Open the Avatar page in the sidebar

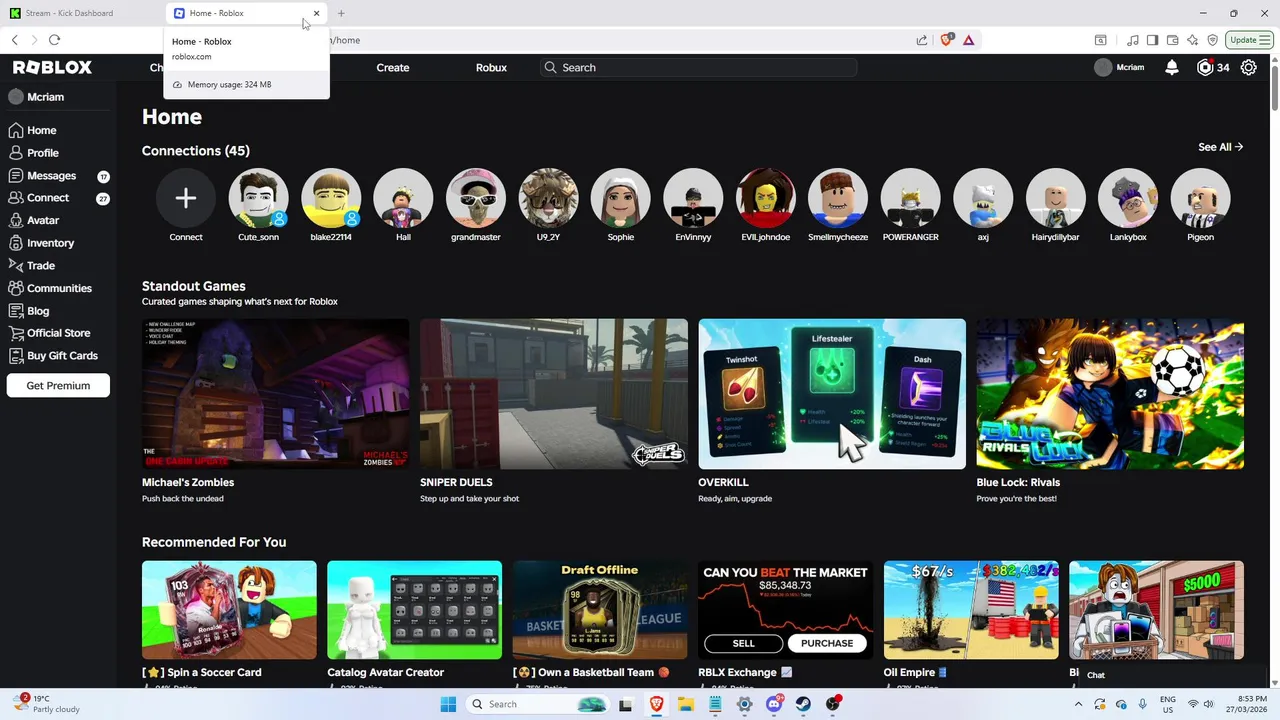tap(34, 220)
